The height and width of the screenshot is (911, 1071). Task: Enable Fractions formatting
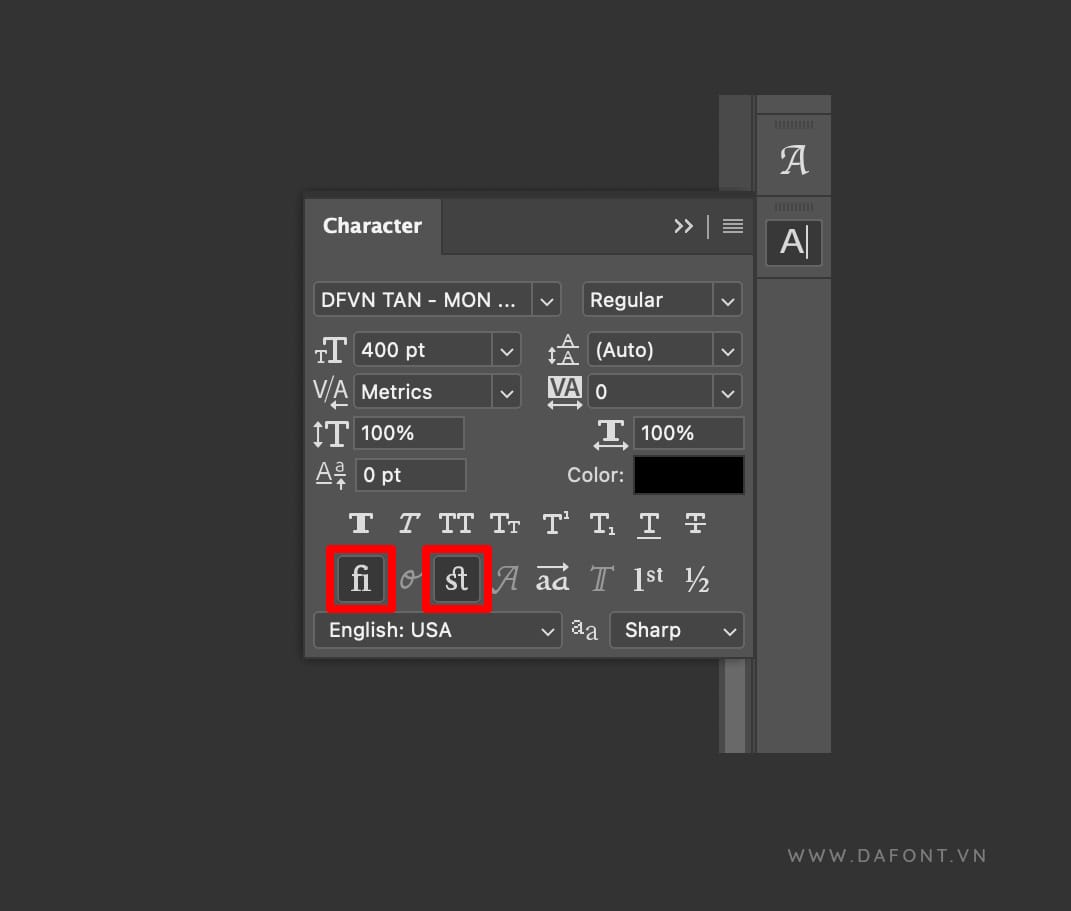pos(697,578)
